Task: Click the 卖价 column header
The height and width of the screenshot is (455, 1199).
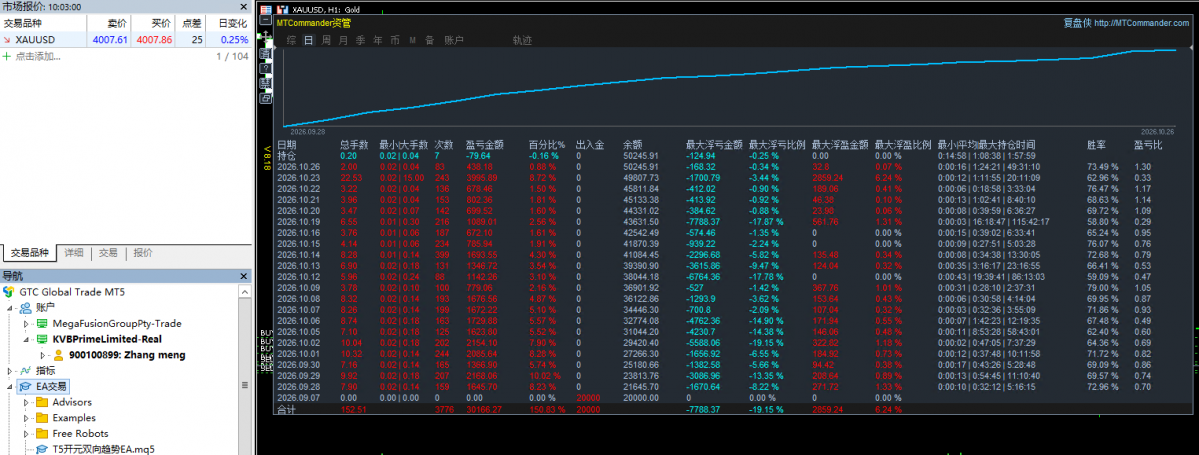Action: click(109, 24)
